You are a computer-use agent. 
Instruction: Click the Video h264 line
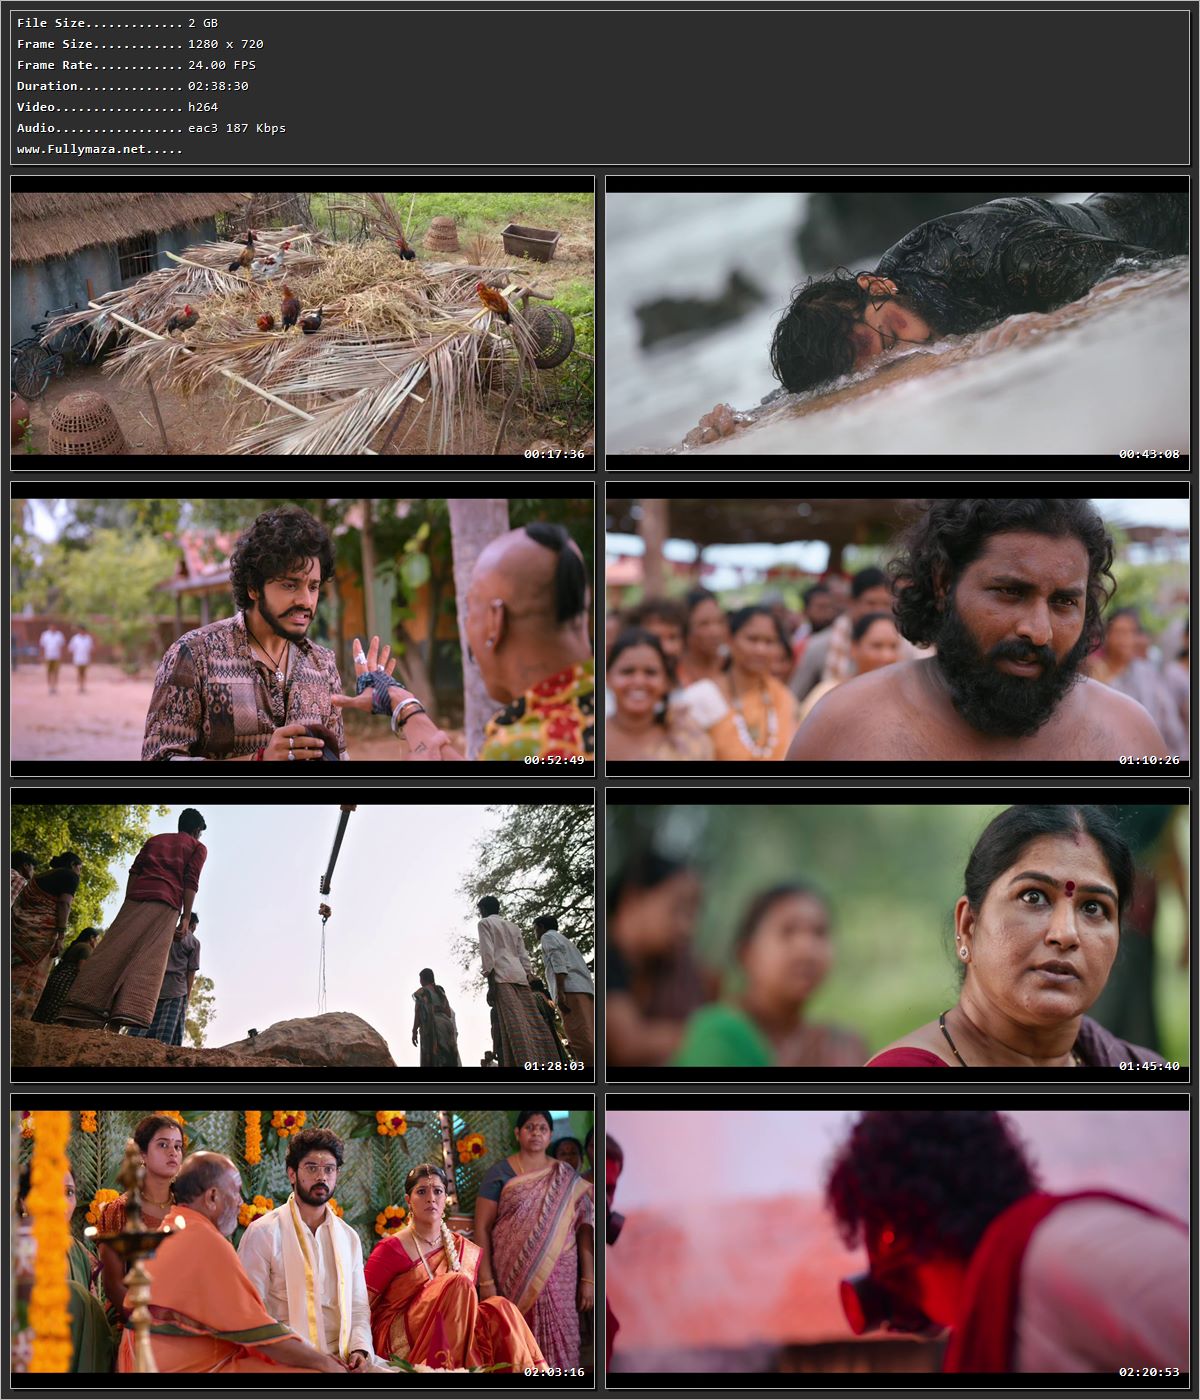(x=117, y=107)
